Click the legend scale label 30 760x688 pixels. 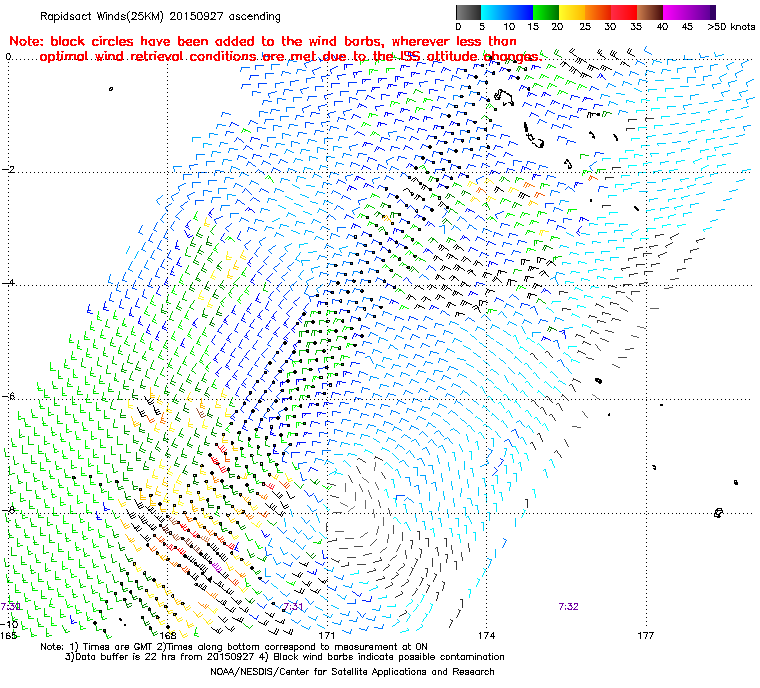tap(610, 27)
